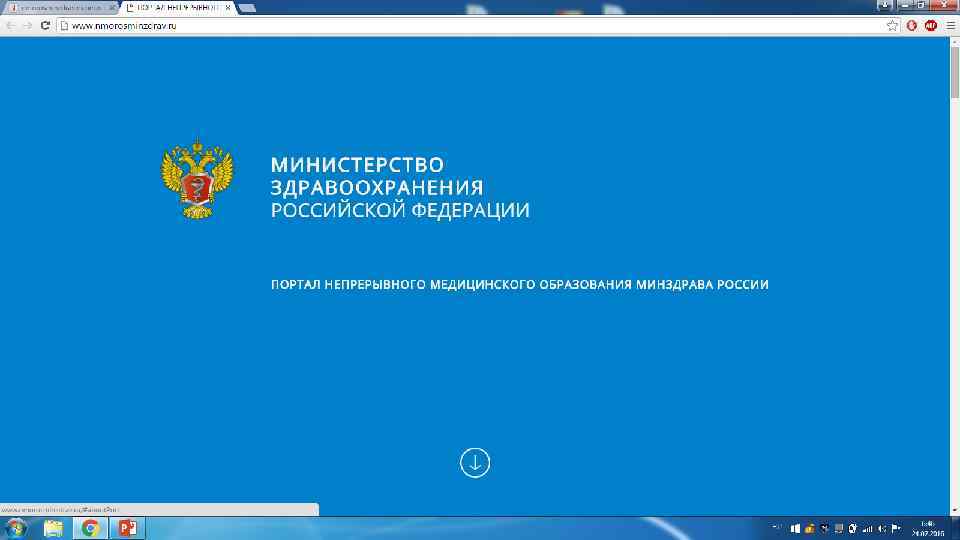Click the scrollbar down arrow
The height and width of the screenshot is (540, 960).
tap(954, 511)
